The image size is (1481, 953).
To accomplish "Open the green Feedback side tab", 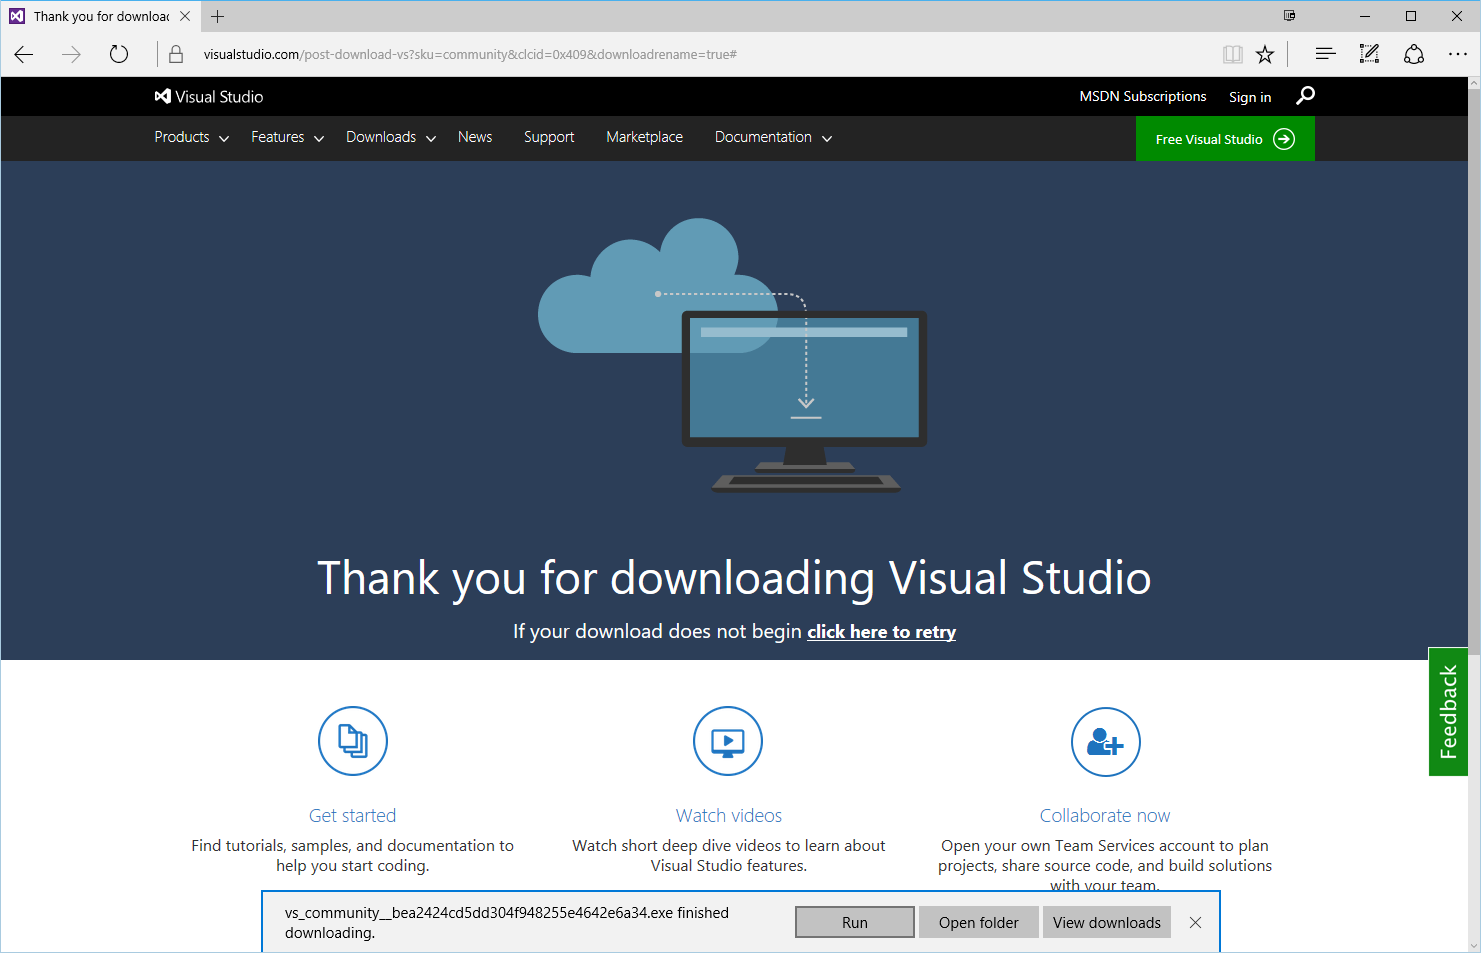I will tap(1448, 712).
